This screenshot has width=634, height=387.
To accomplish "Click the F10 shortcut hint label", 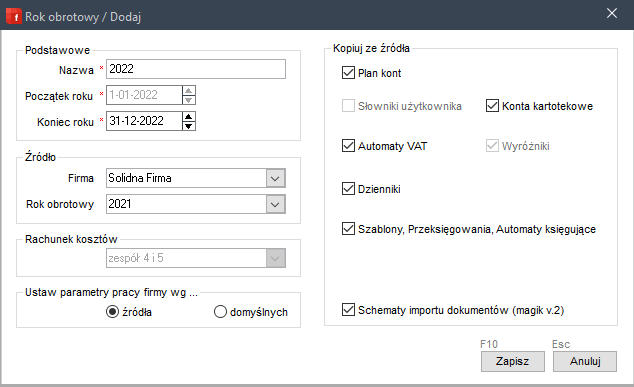I will (489, 344).
